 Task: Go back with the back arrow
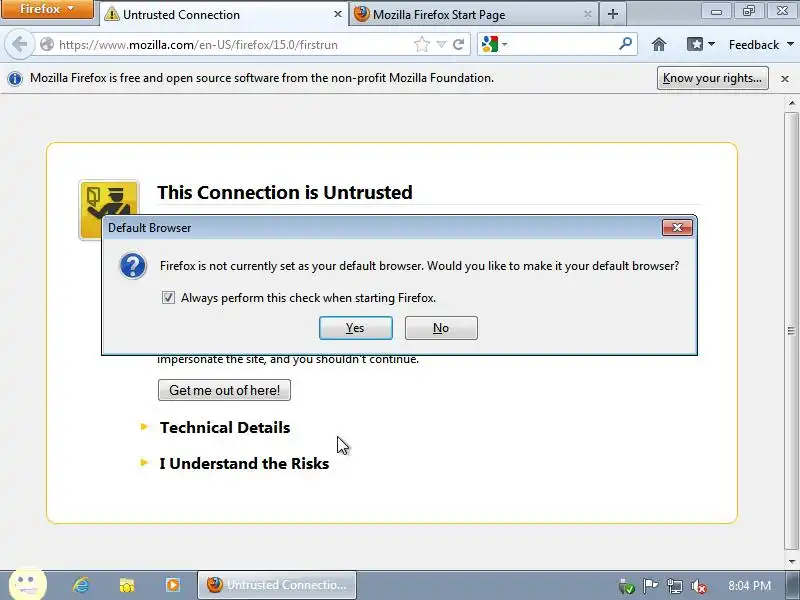(x=19, y=44)
